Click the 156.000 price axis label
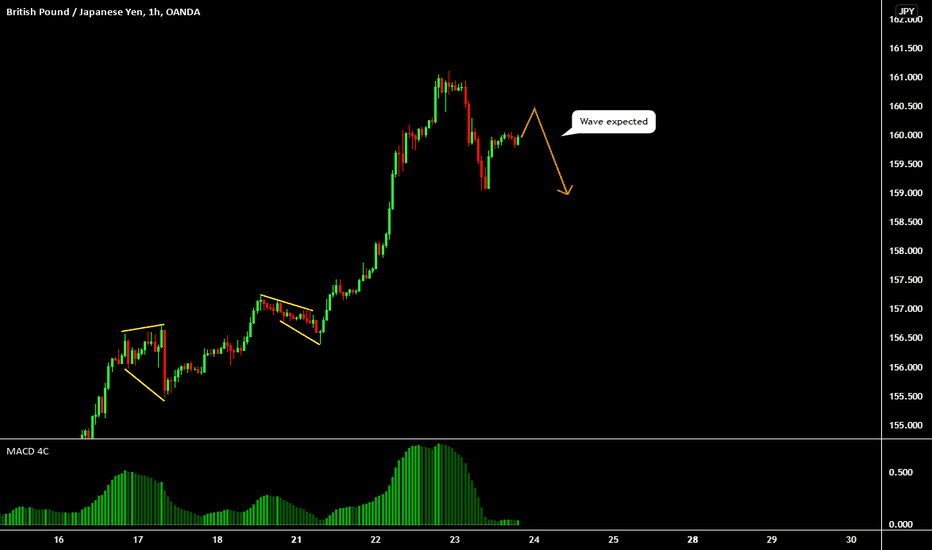Screen dimensions: 932x550 tap(905, 367)
